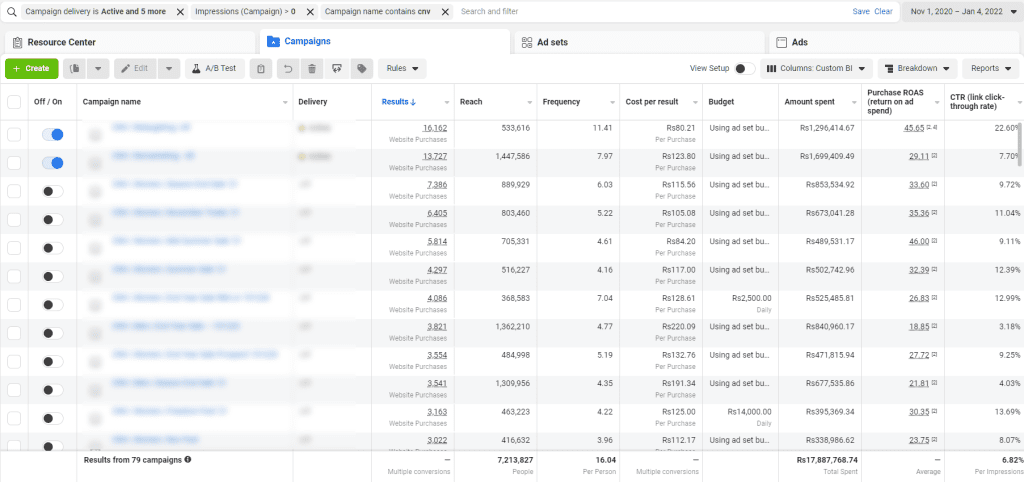This screenshot has height=482, width=1024.
Task: Remove the 'Campaign name contains cnv' filter
Action: click(444, 11)
